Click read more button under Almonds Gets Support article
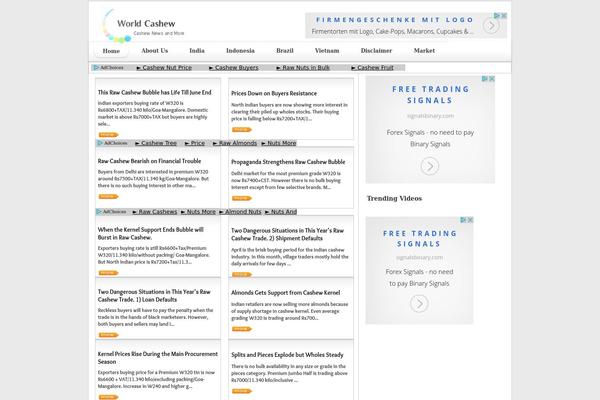 (x=241, y=329)
